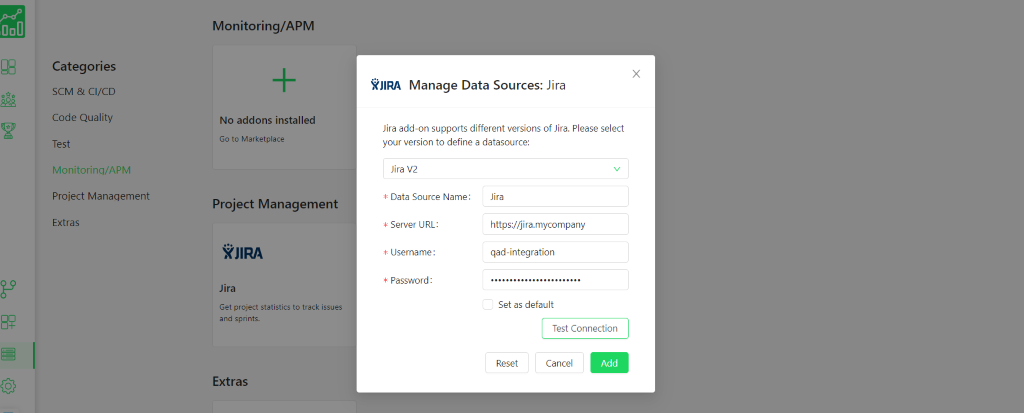Click the Project Management section heading
The width and height of the screenshot is (1024, 413).
(x=275, y=204)
